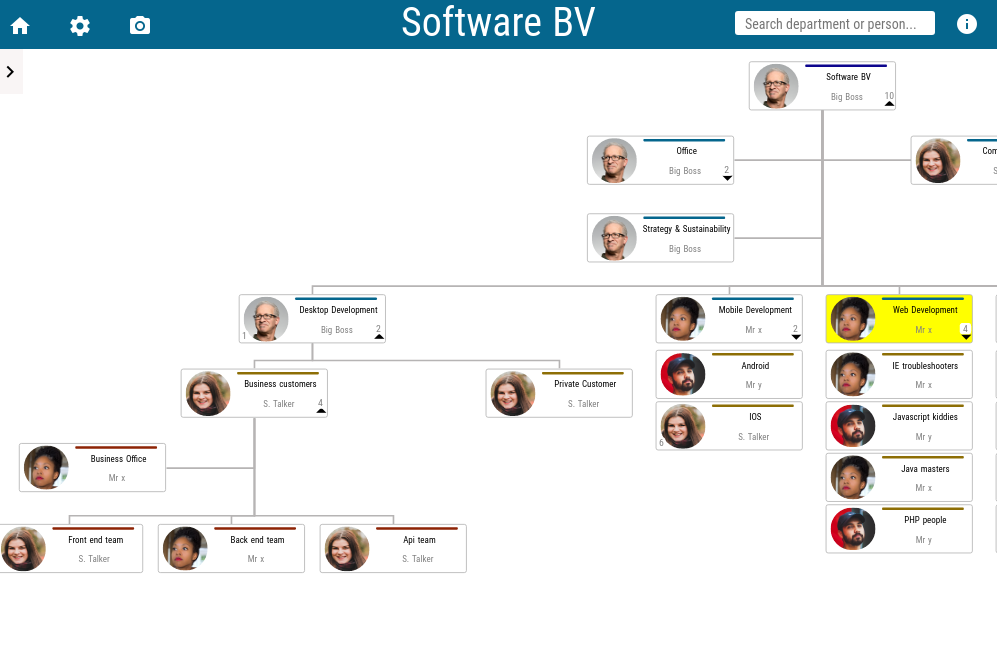
Task: Click Mr x under Business Office
Action: [117, 478]
